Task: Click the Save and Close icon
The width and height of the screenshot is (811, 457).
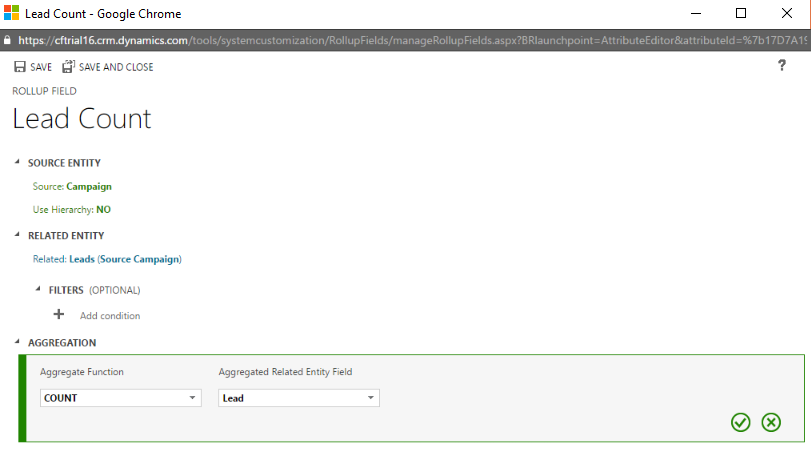Action: [68, 66]
